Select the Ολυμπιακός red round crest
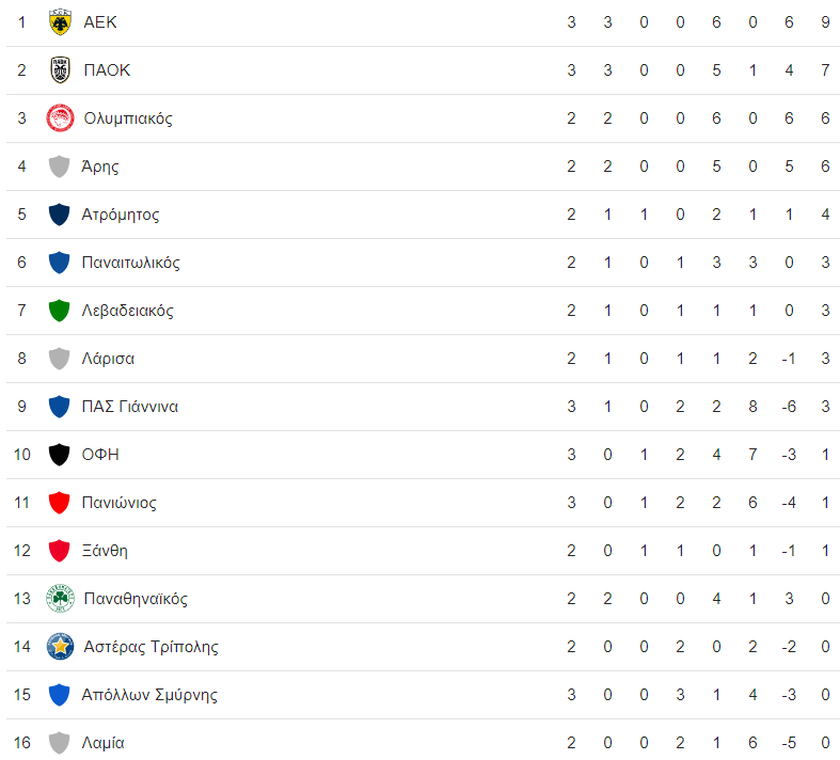840x760 pixels. [60, 118]
